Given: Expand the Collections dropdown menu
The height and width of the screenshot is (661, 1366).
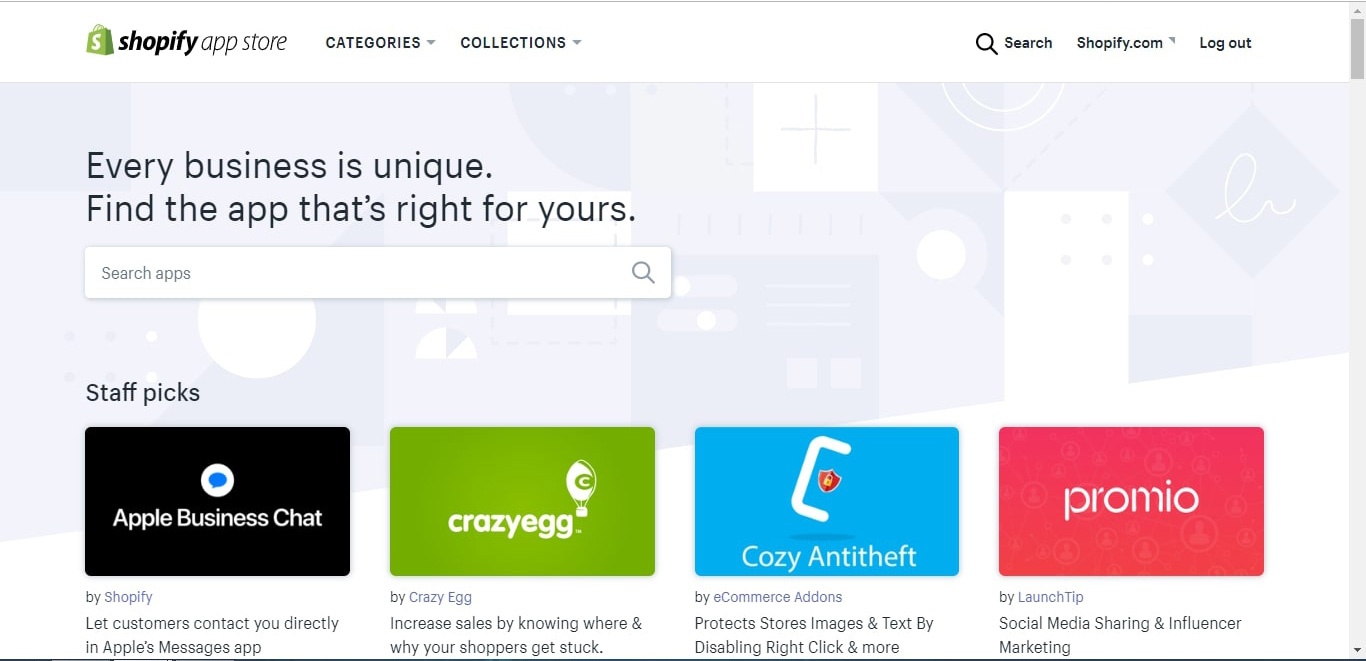Looking at the screenshot, I should [x=520, y=43].
